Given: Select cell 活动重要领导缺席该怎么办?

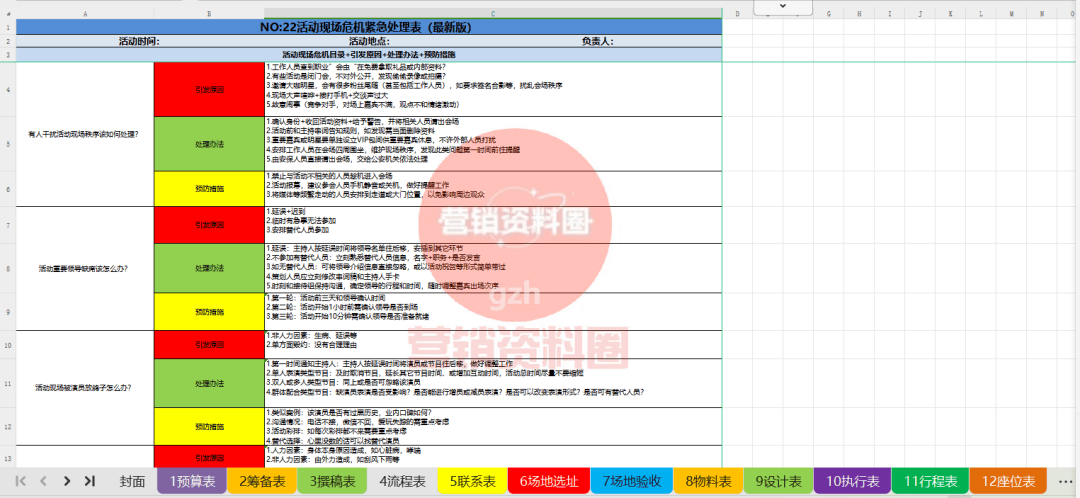Looking at the screenshot, I should point(85,268).
